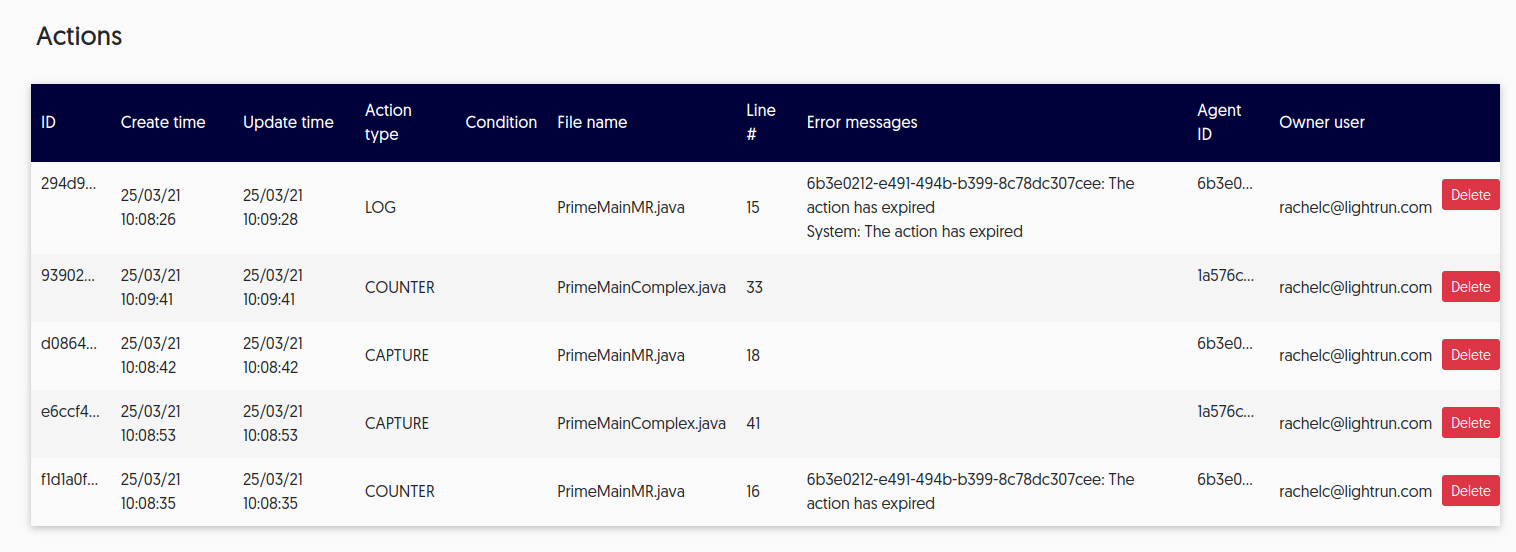
Task: Sort by the Action type column header
Action: pos(388,122)
